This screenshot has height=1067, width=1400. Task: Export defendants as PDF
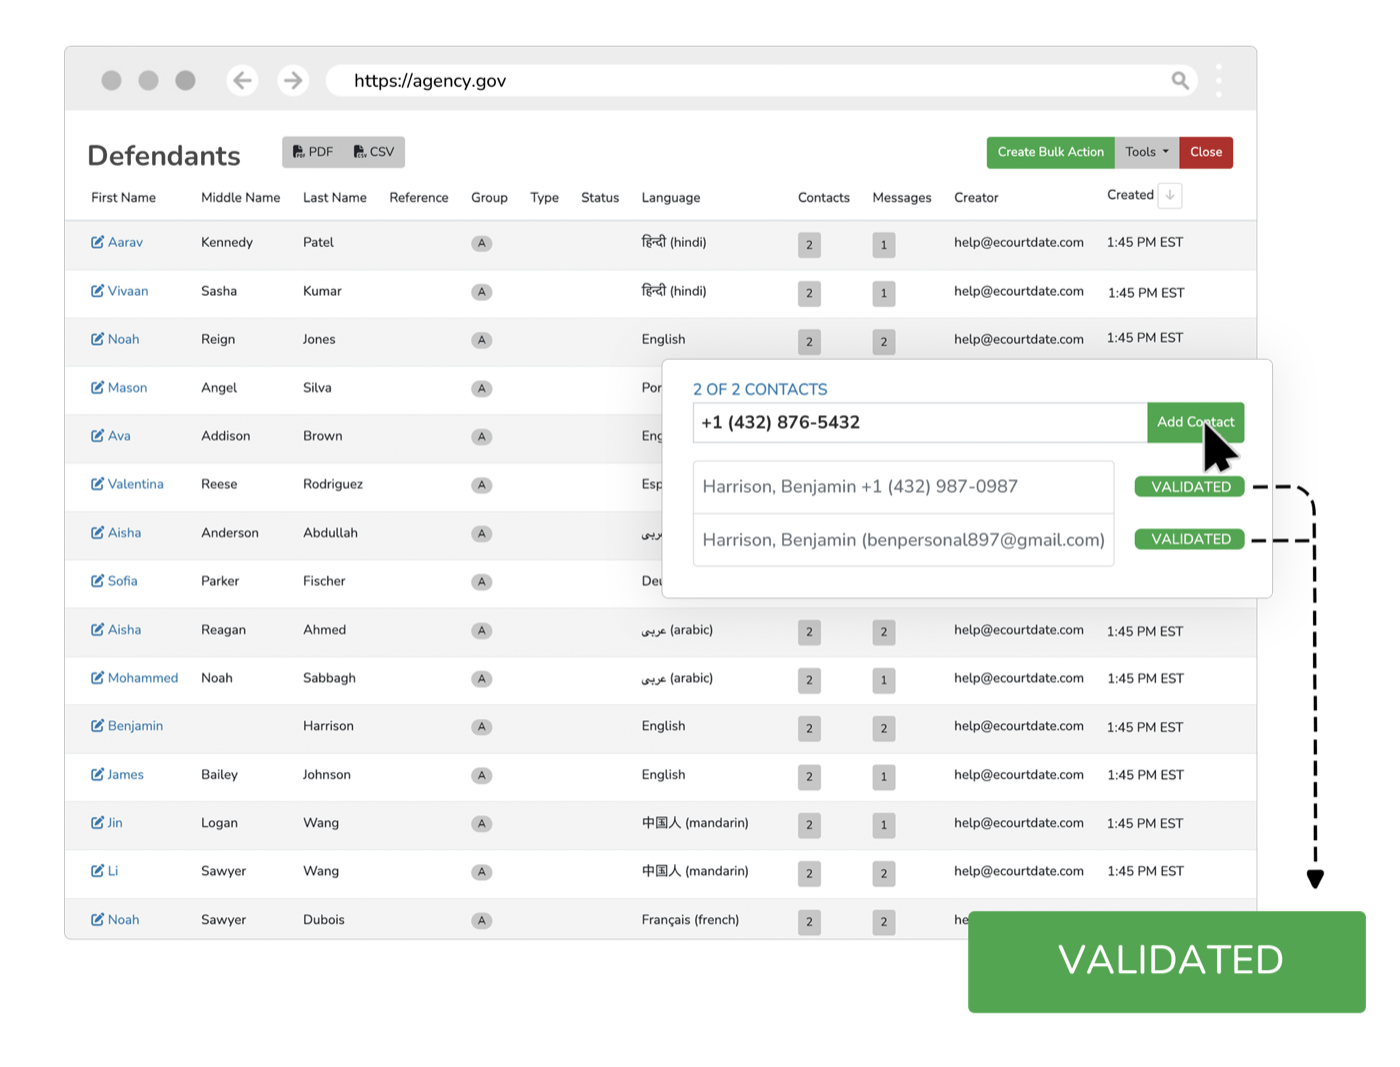pos(312,152)
